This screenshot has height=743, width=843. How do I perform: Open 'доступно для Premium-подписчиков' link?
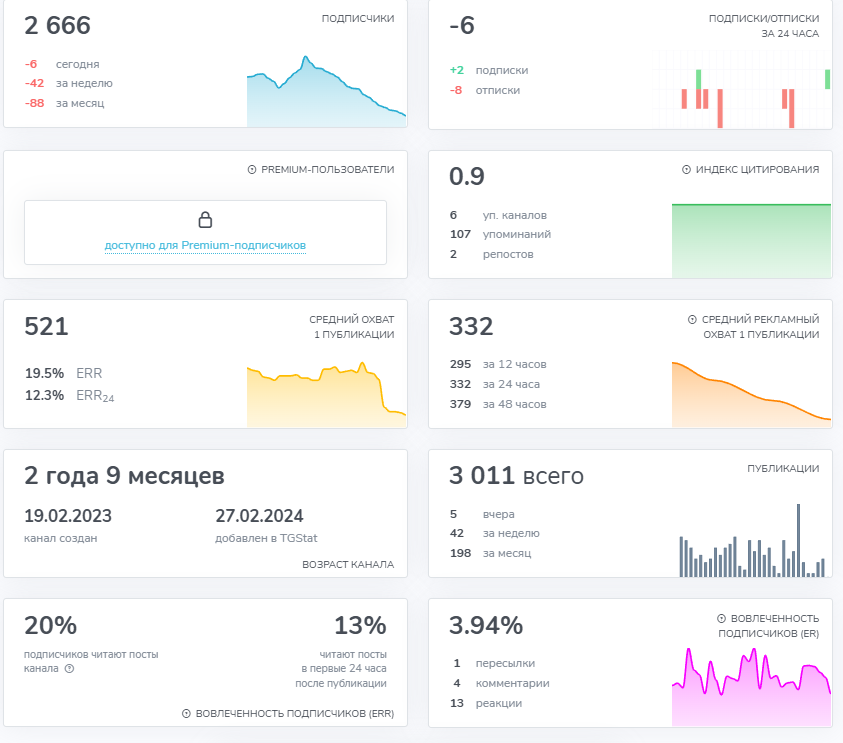[205, 245]
